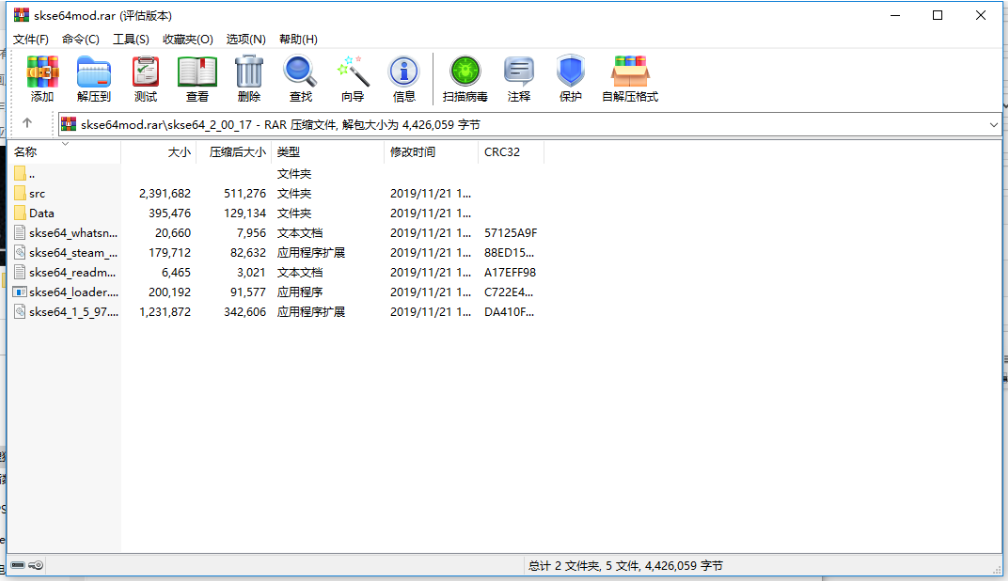This screenshot has width=1008, height=581.
Task: Click the up-one-level arrow button
Action: pyautogui.click(x=29, y=124)
